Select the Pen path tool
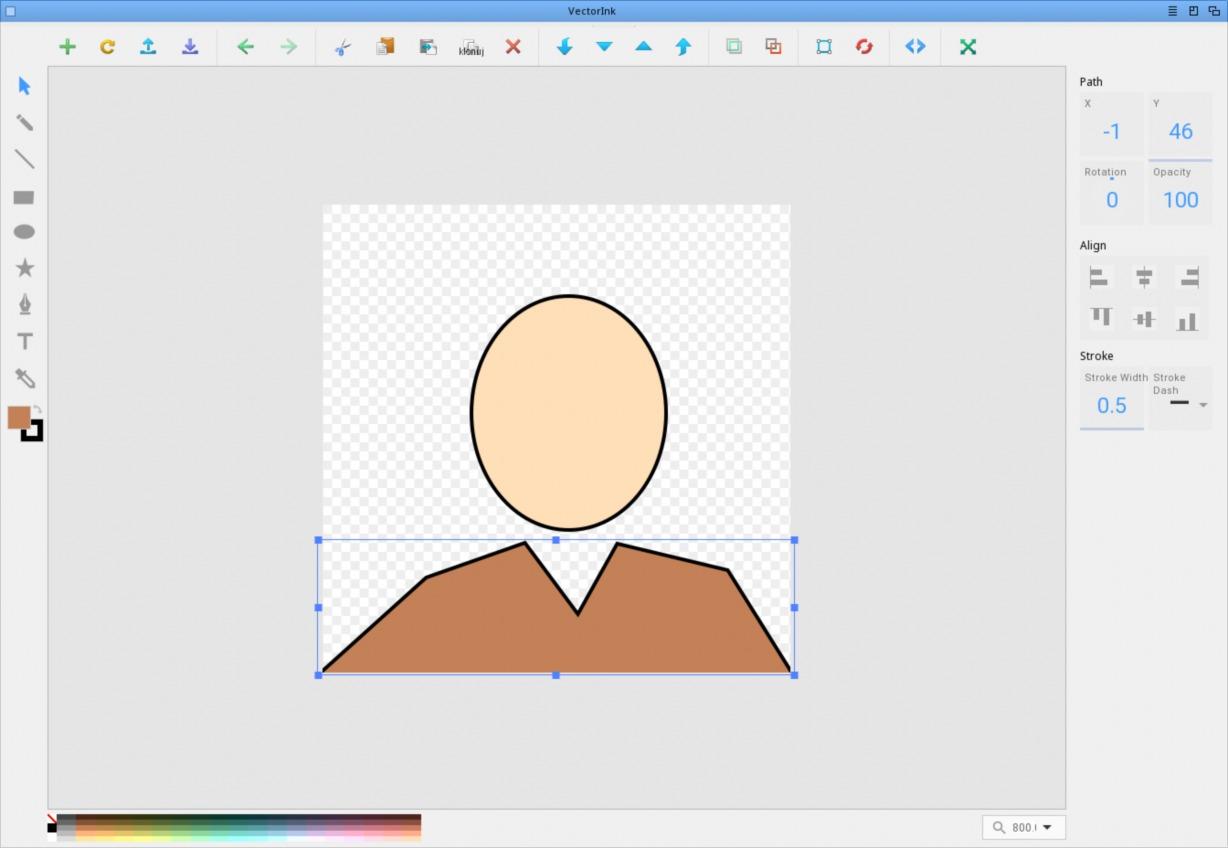Screen dimensions: 1228x848 tap(24, 304)
